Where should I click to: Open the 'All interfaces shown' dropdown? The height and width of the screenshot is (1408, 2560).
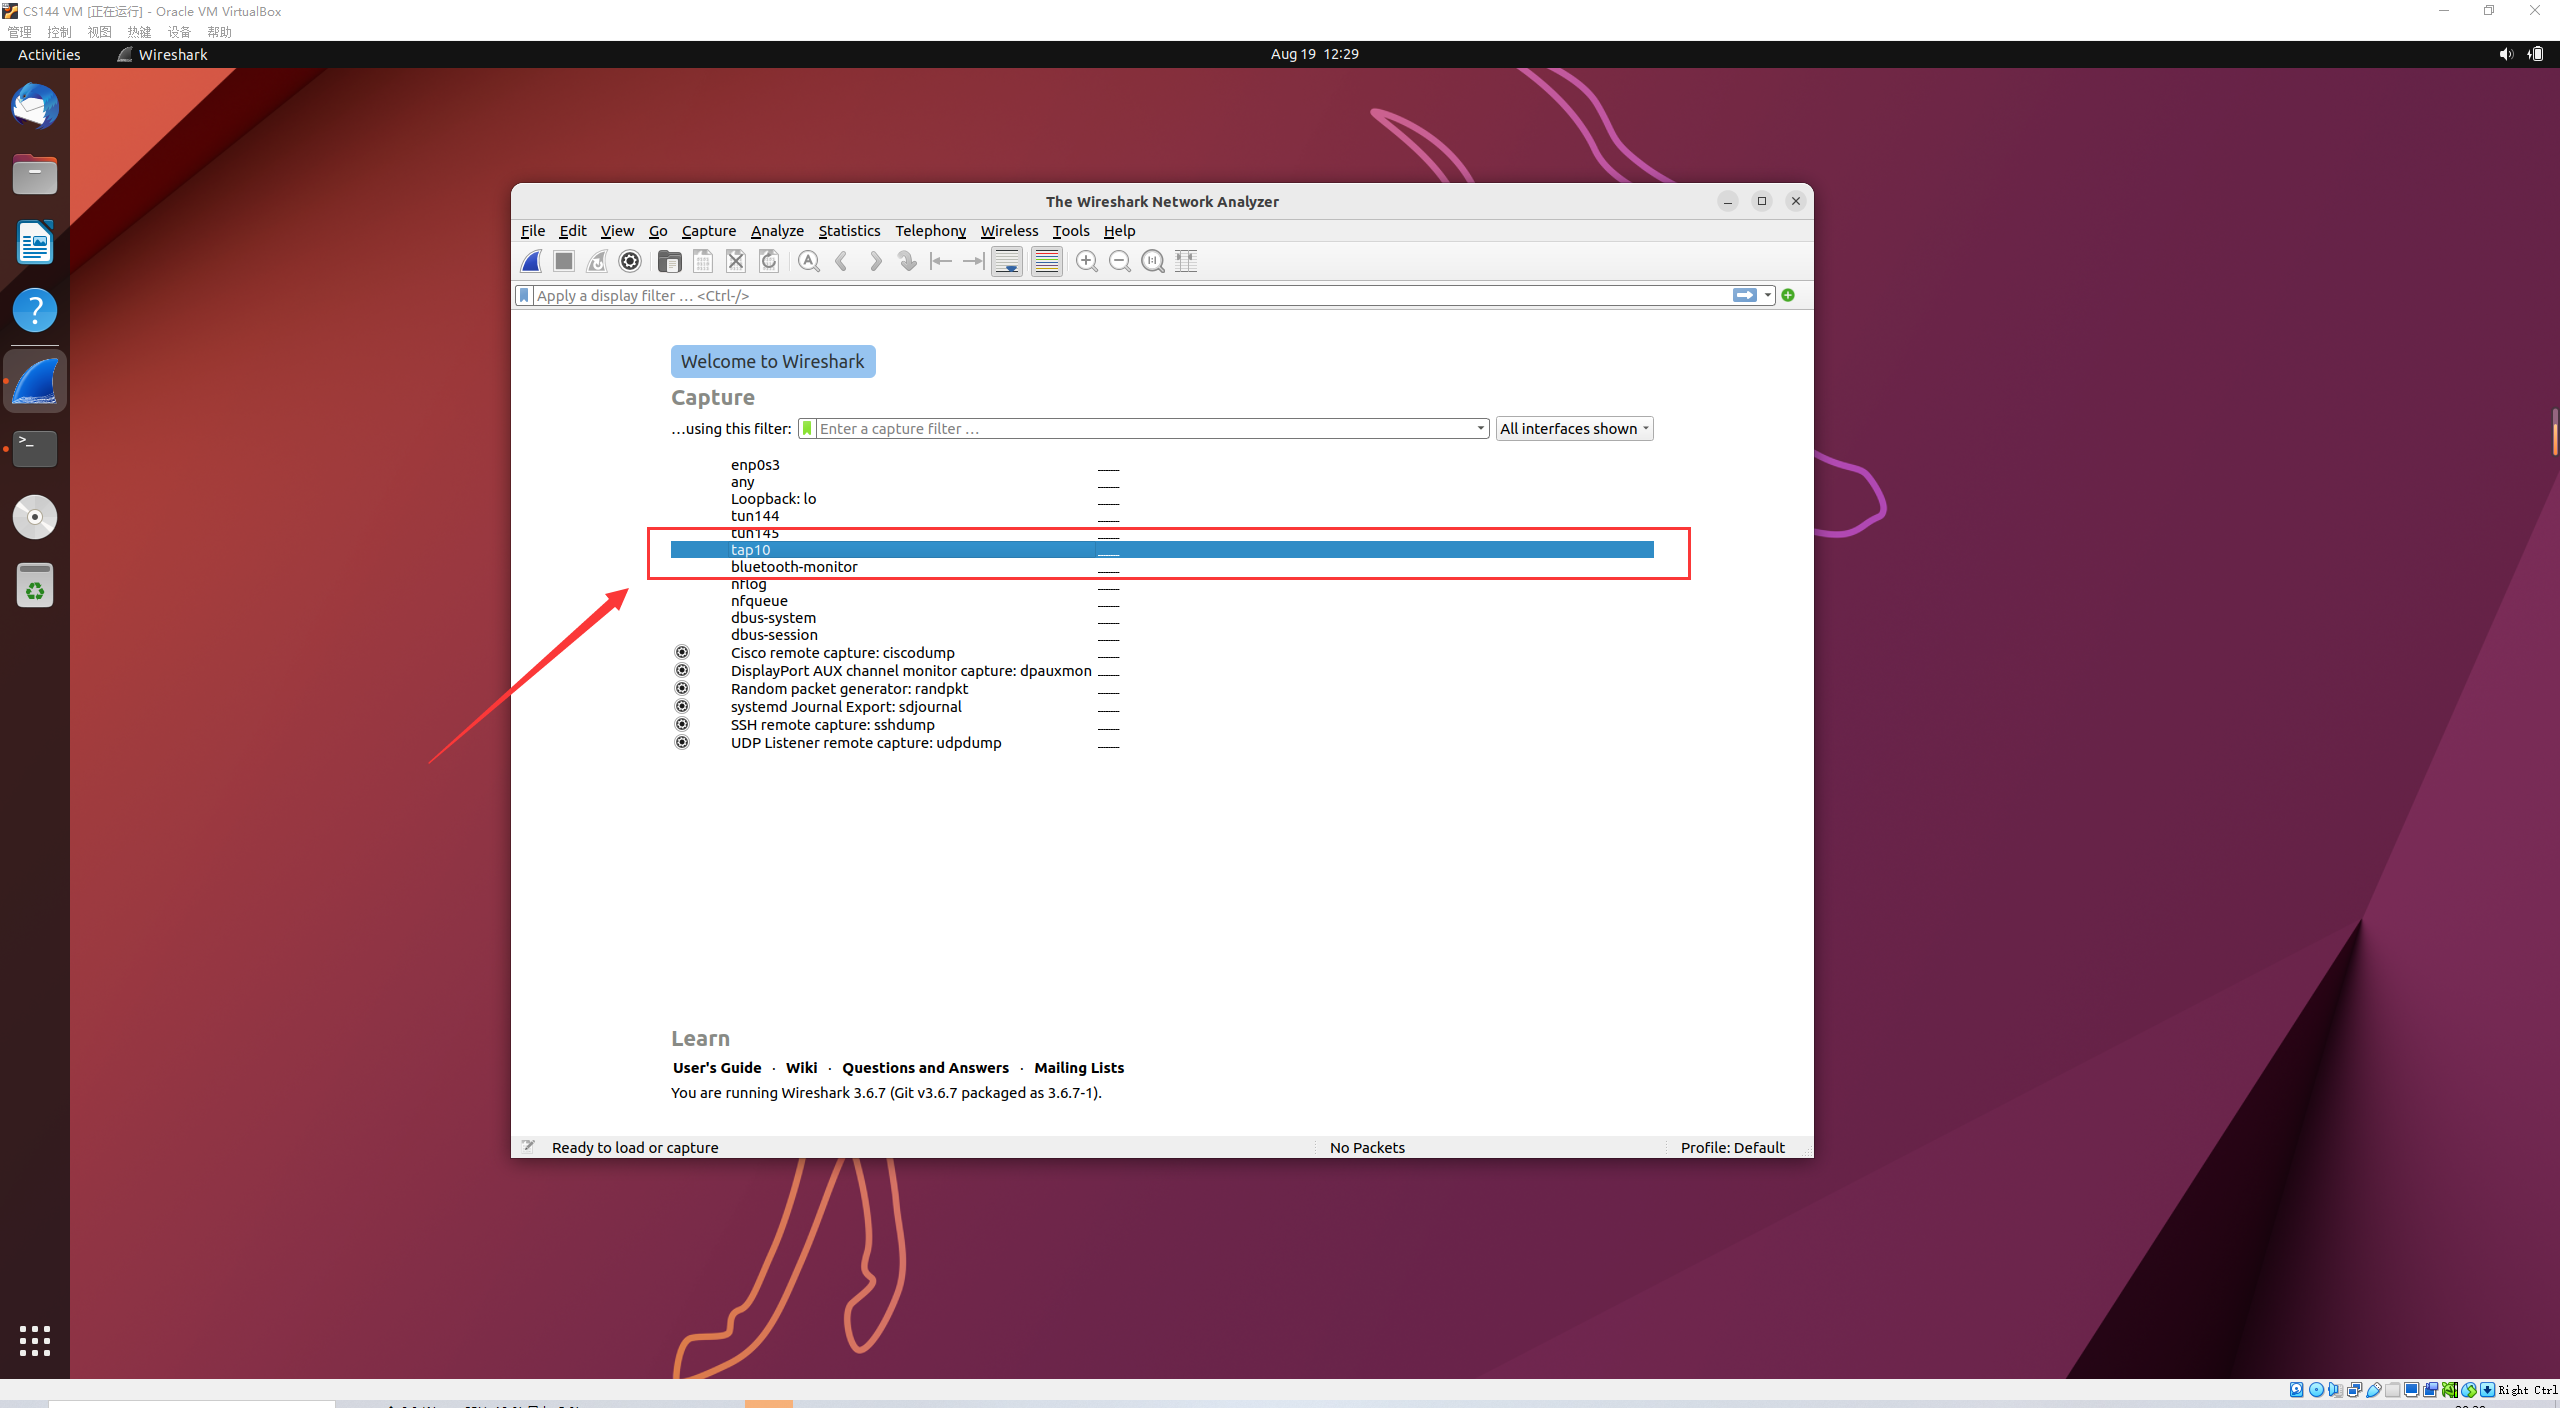click(x=1574, y=428)
